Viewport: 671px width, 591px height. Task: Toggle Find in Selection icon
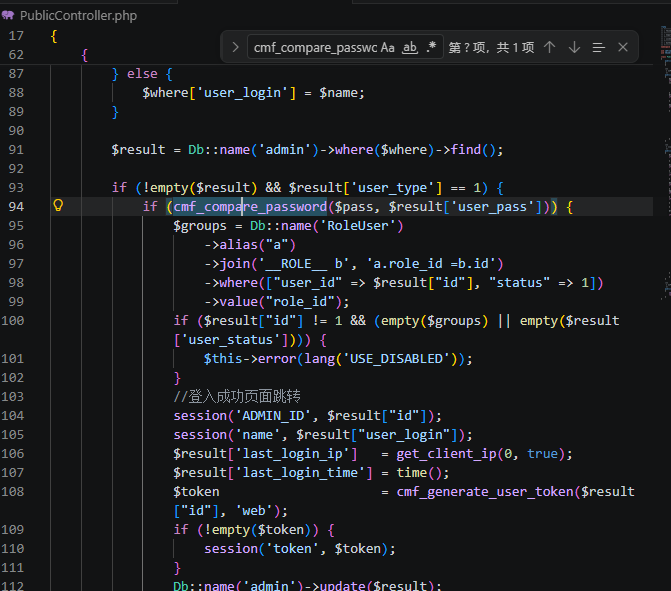599,47
